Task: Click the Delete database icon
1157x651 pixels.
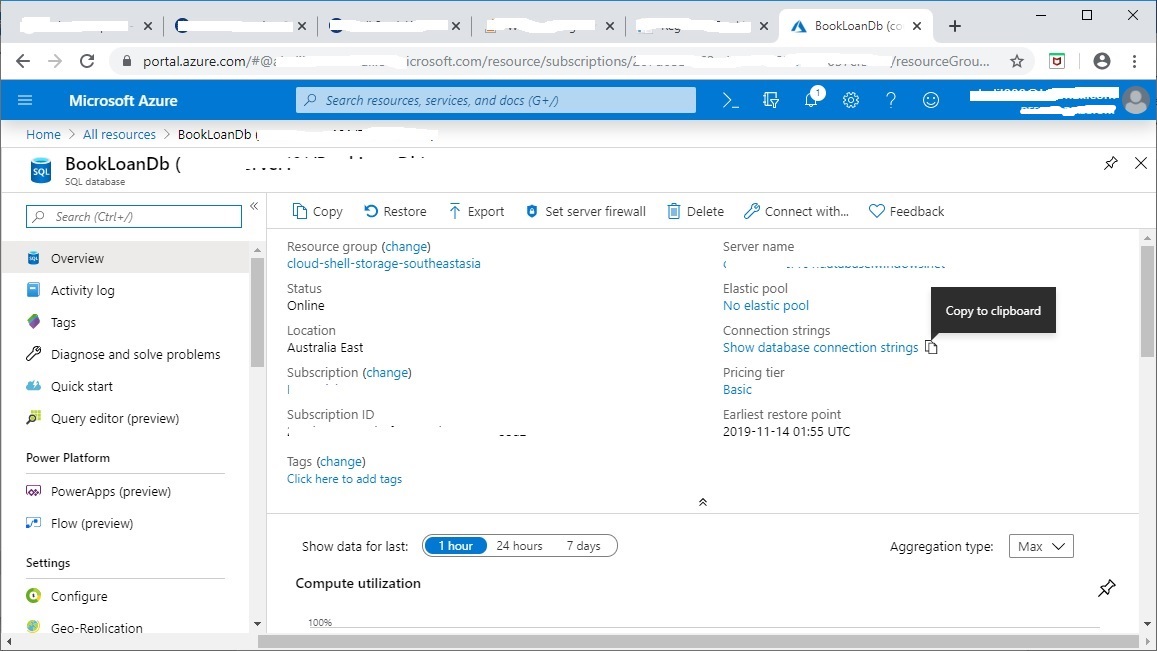Action: pyautogui.click(x=695, y=211)
